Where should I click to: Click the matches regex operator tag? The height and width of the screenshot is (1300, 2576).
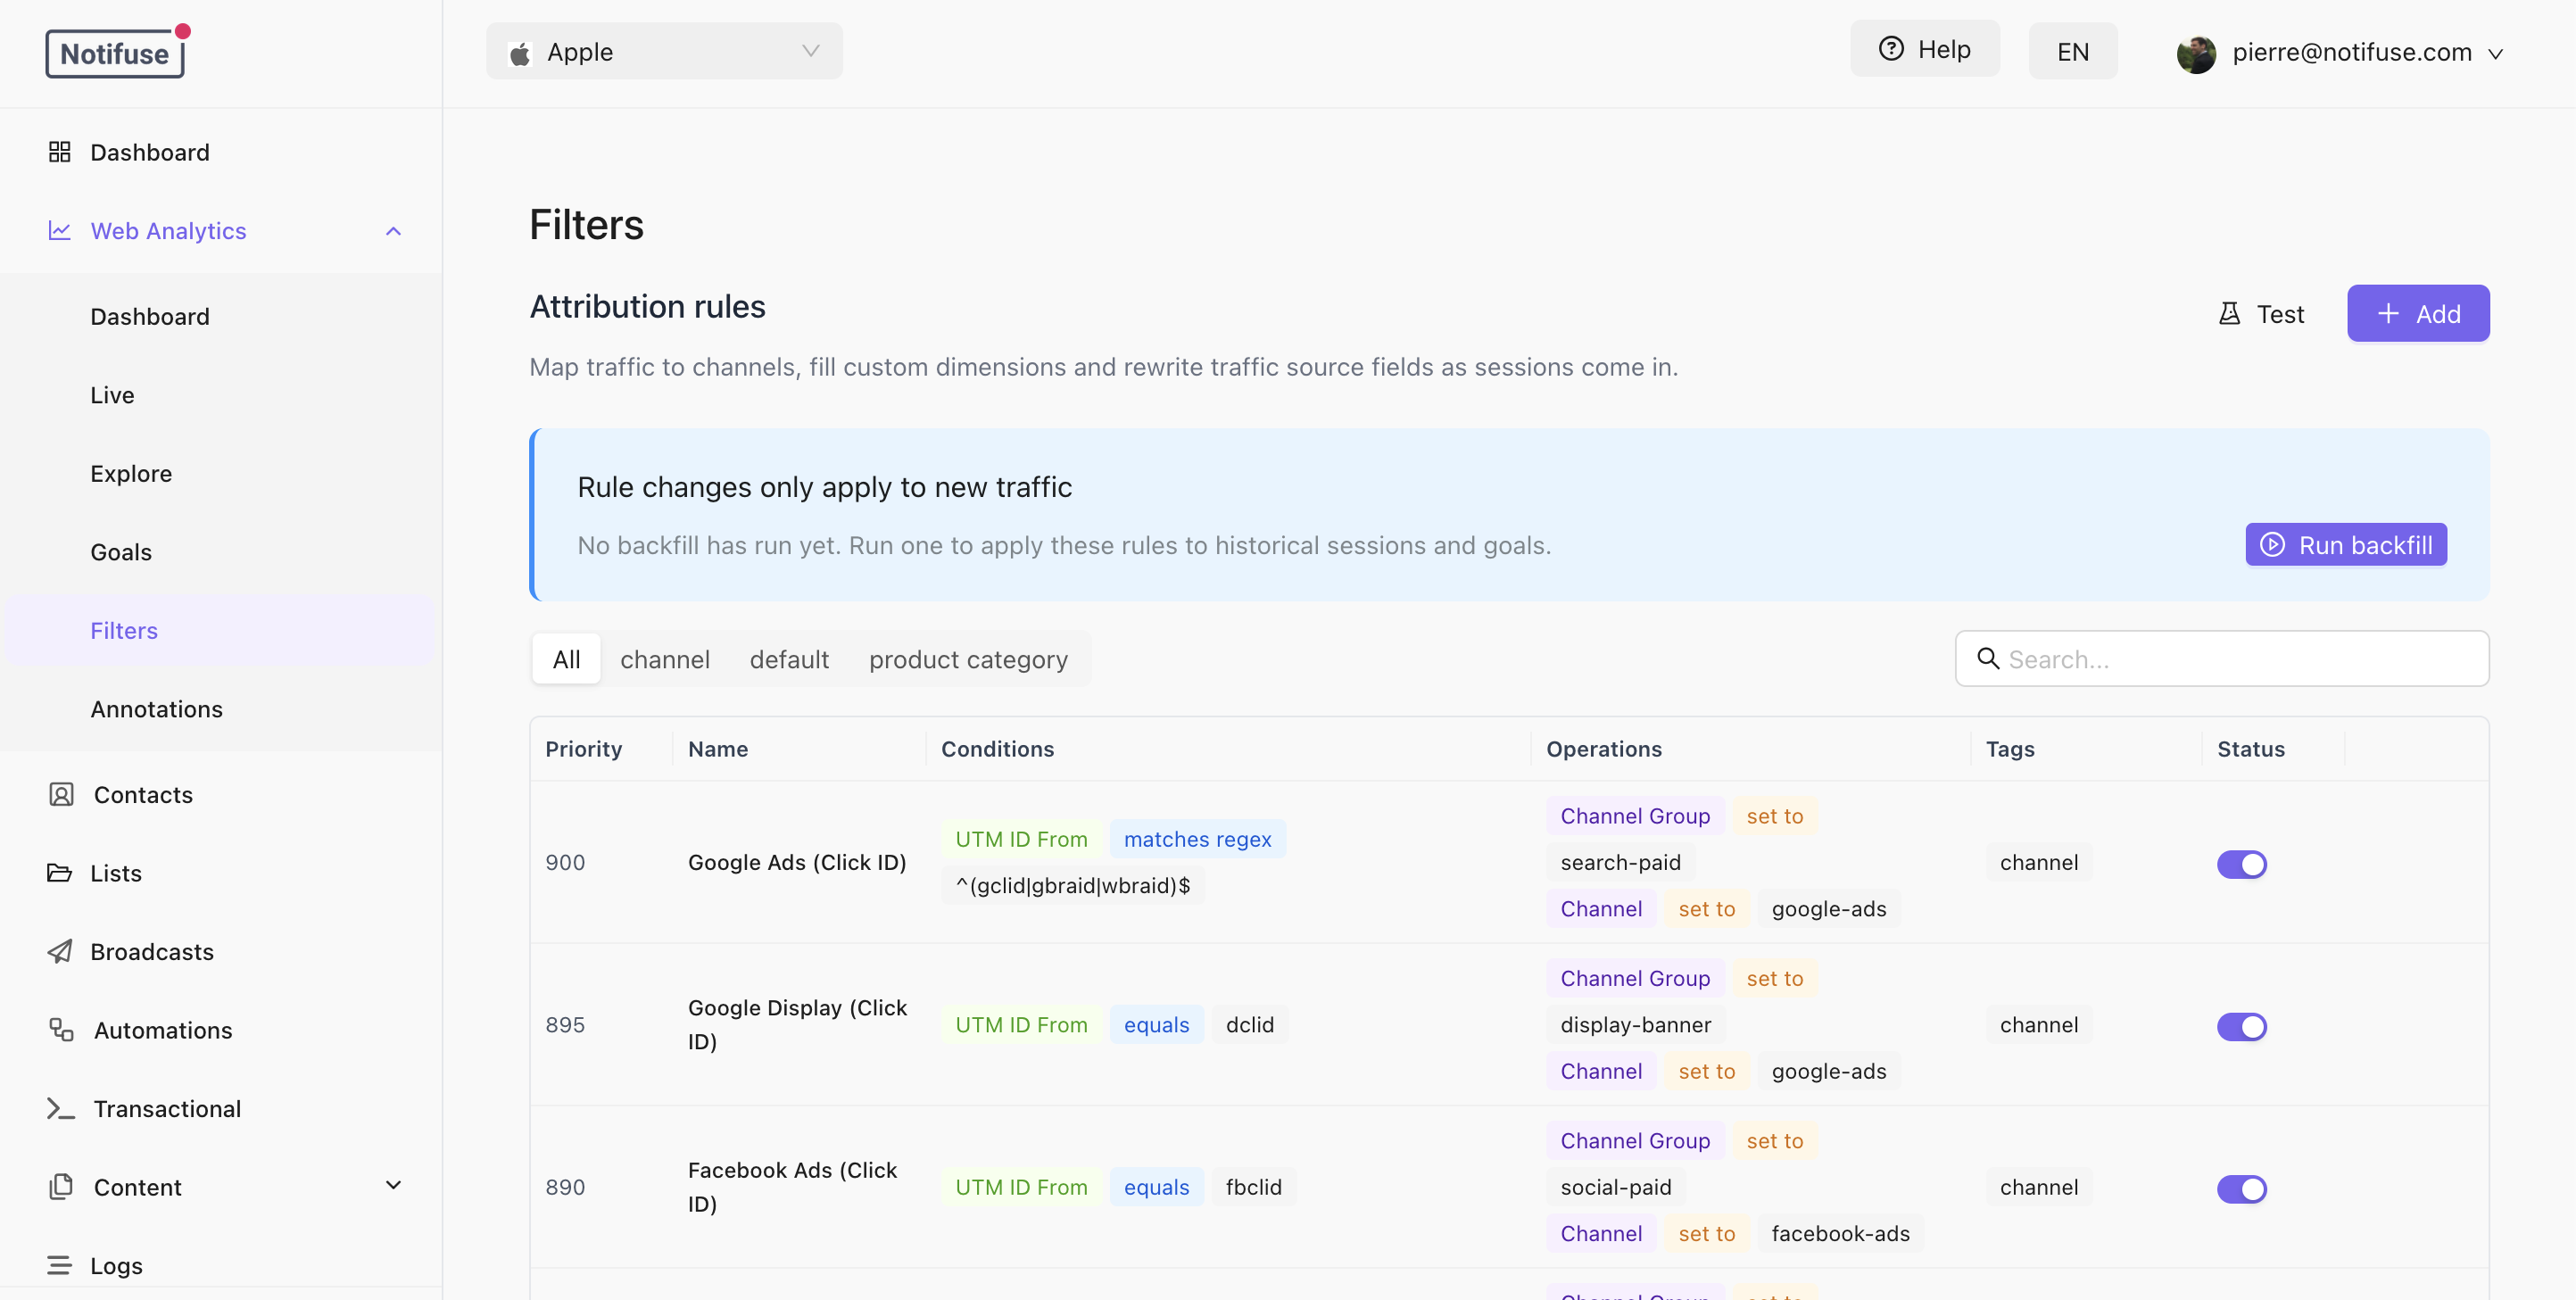coord(1197,839)
